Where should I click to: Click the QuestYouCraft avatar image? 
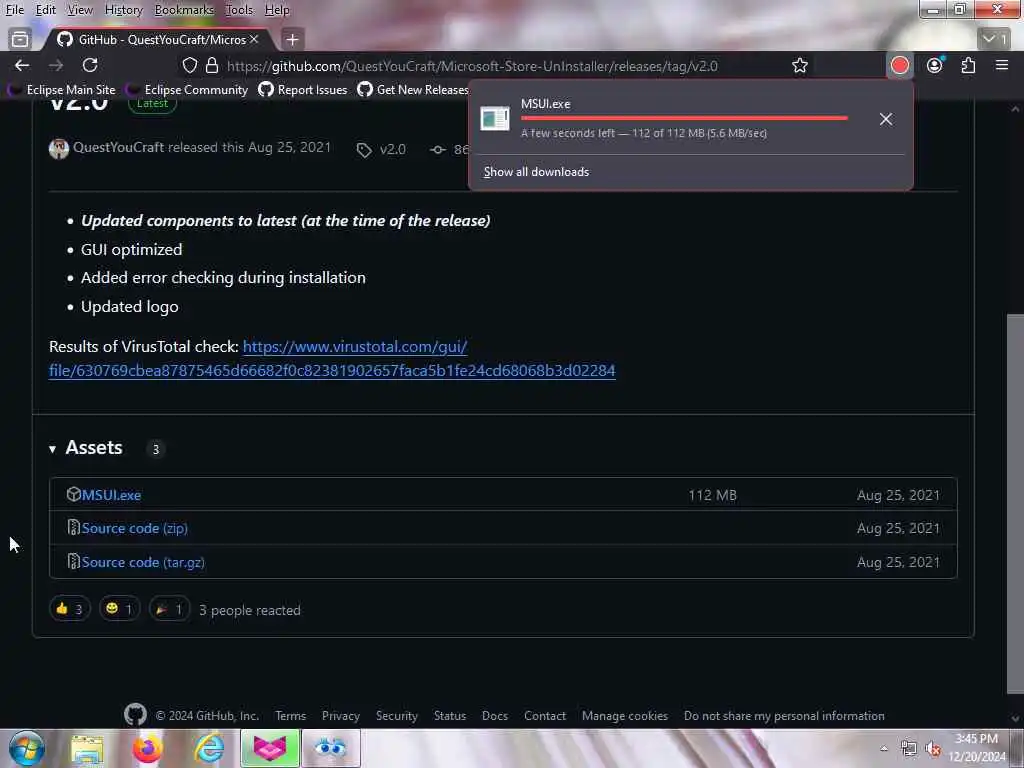pyautogui.click(x=59, y=149)
